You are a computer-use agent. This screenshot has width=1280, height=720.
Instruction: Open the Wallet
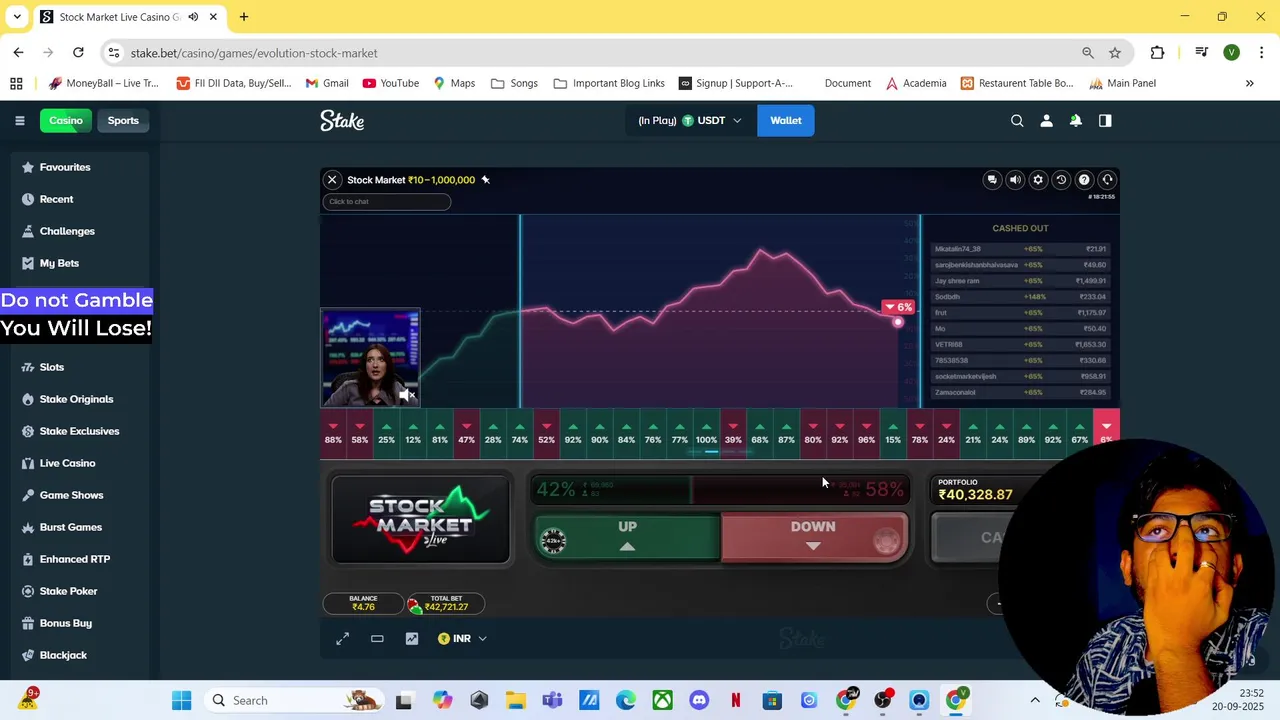pos(786,121)
